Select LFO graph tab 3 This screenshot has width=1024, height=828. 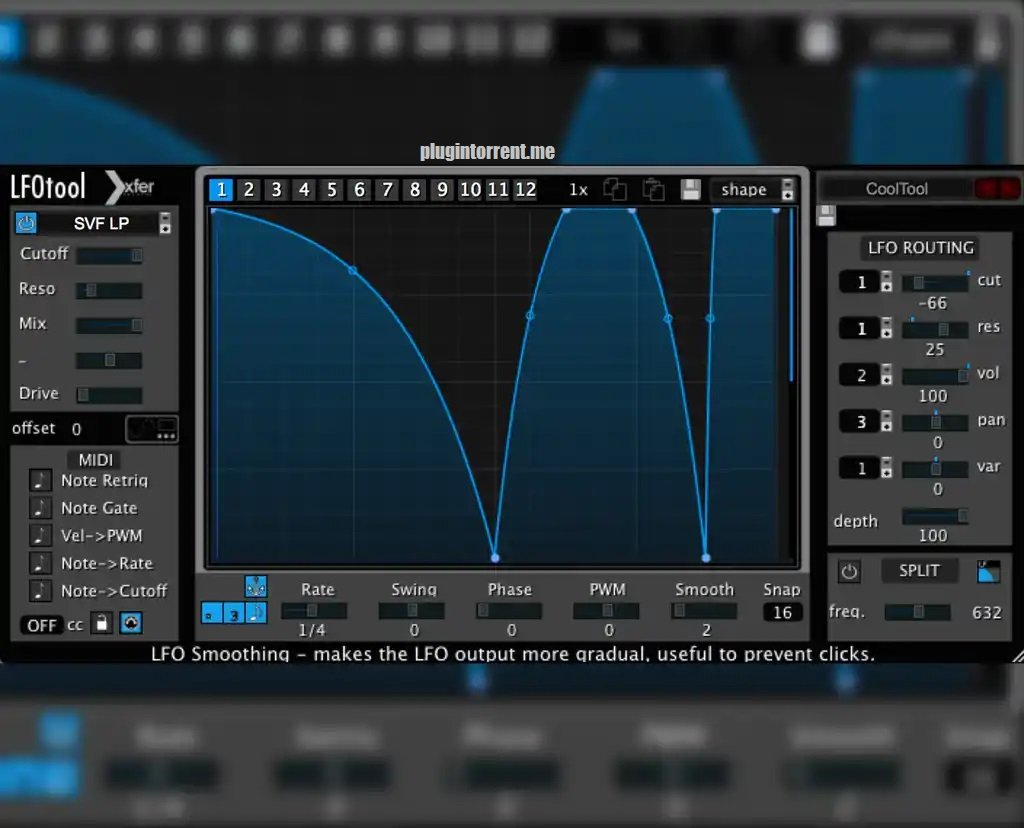pos(276,189)
